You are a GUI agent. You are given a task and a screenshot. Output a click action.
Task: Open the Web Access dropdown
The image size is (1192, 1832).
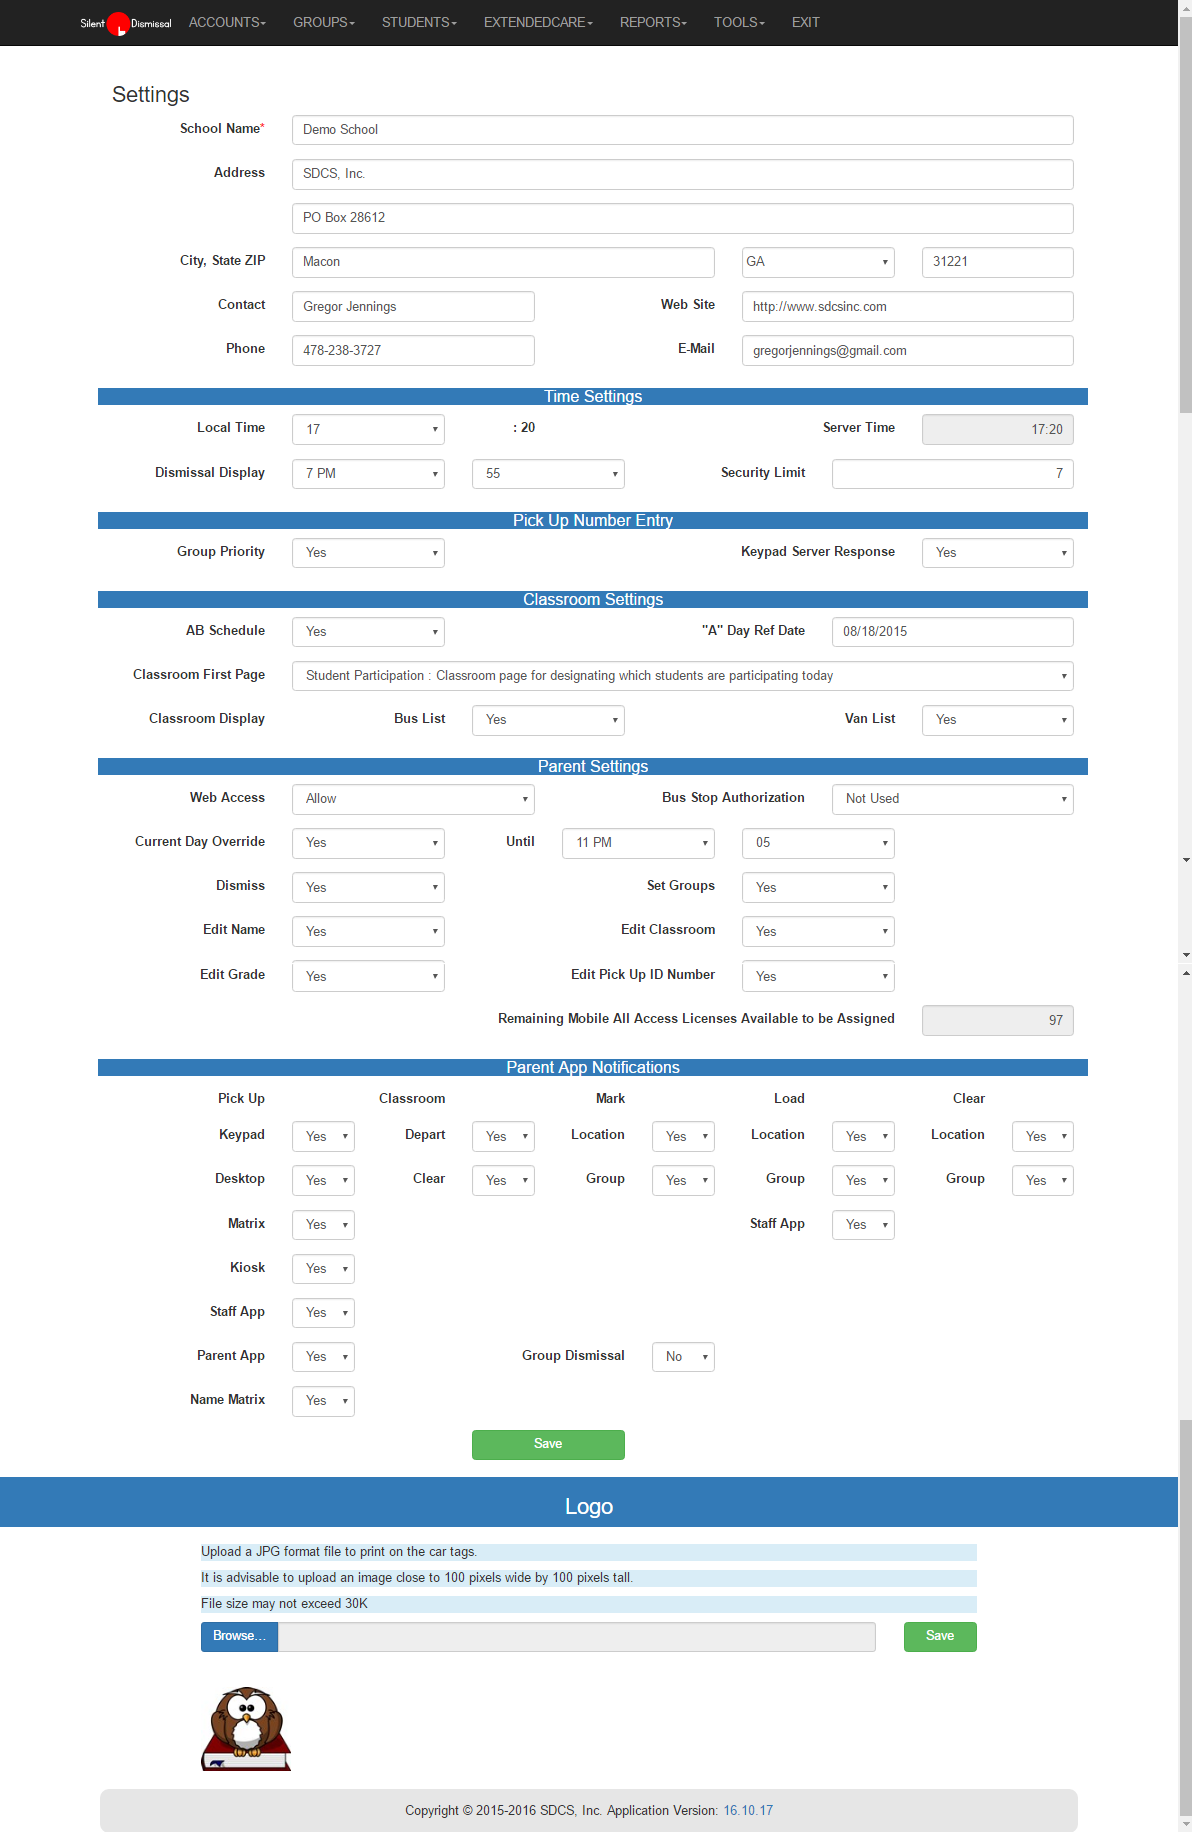click(x=413, y=799)
